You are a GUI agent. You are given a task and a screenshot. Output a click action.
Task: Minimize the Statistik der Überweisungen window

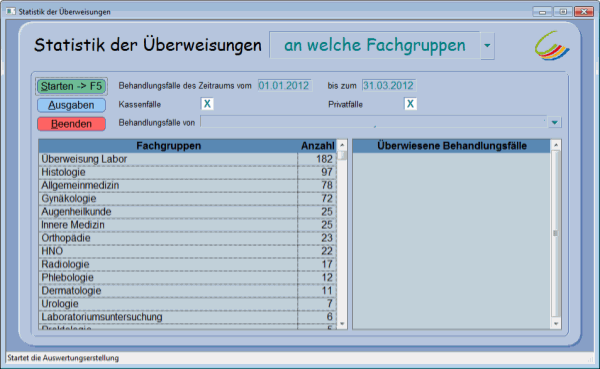[x=542, y=12]
